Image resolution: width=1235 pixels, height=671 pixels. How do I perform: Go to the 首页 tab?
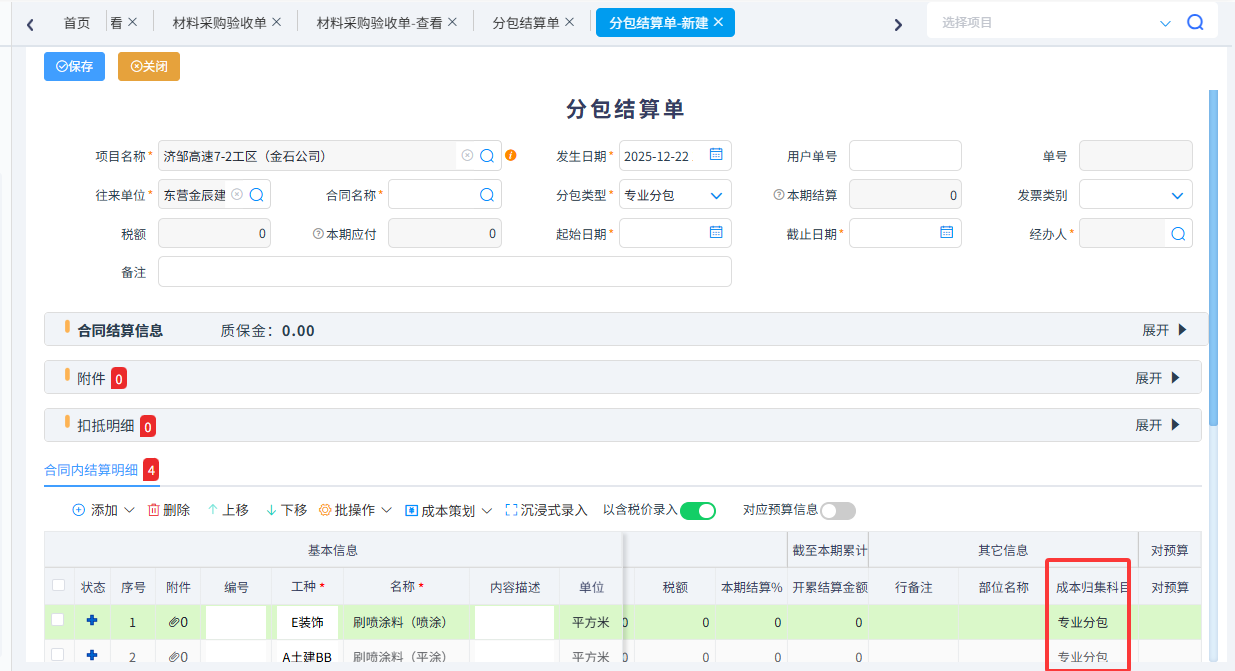pos(77,19)
